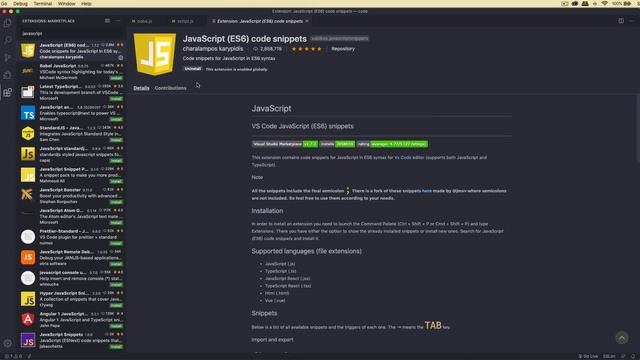This screenshot has width=640, height=360.
Task: Open the sidebar More Actions ellipsis
Action: click(118, 21)
